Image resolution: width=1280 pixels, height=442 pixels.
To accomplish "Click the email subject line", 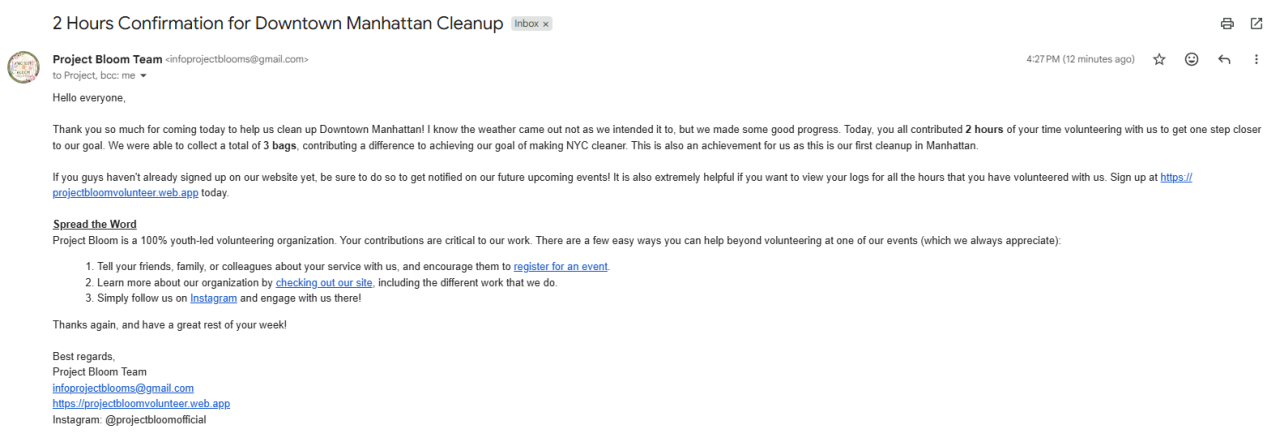I will pyautogui.click(x=277, y=23).
